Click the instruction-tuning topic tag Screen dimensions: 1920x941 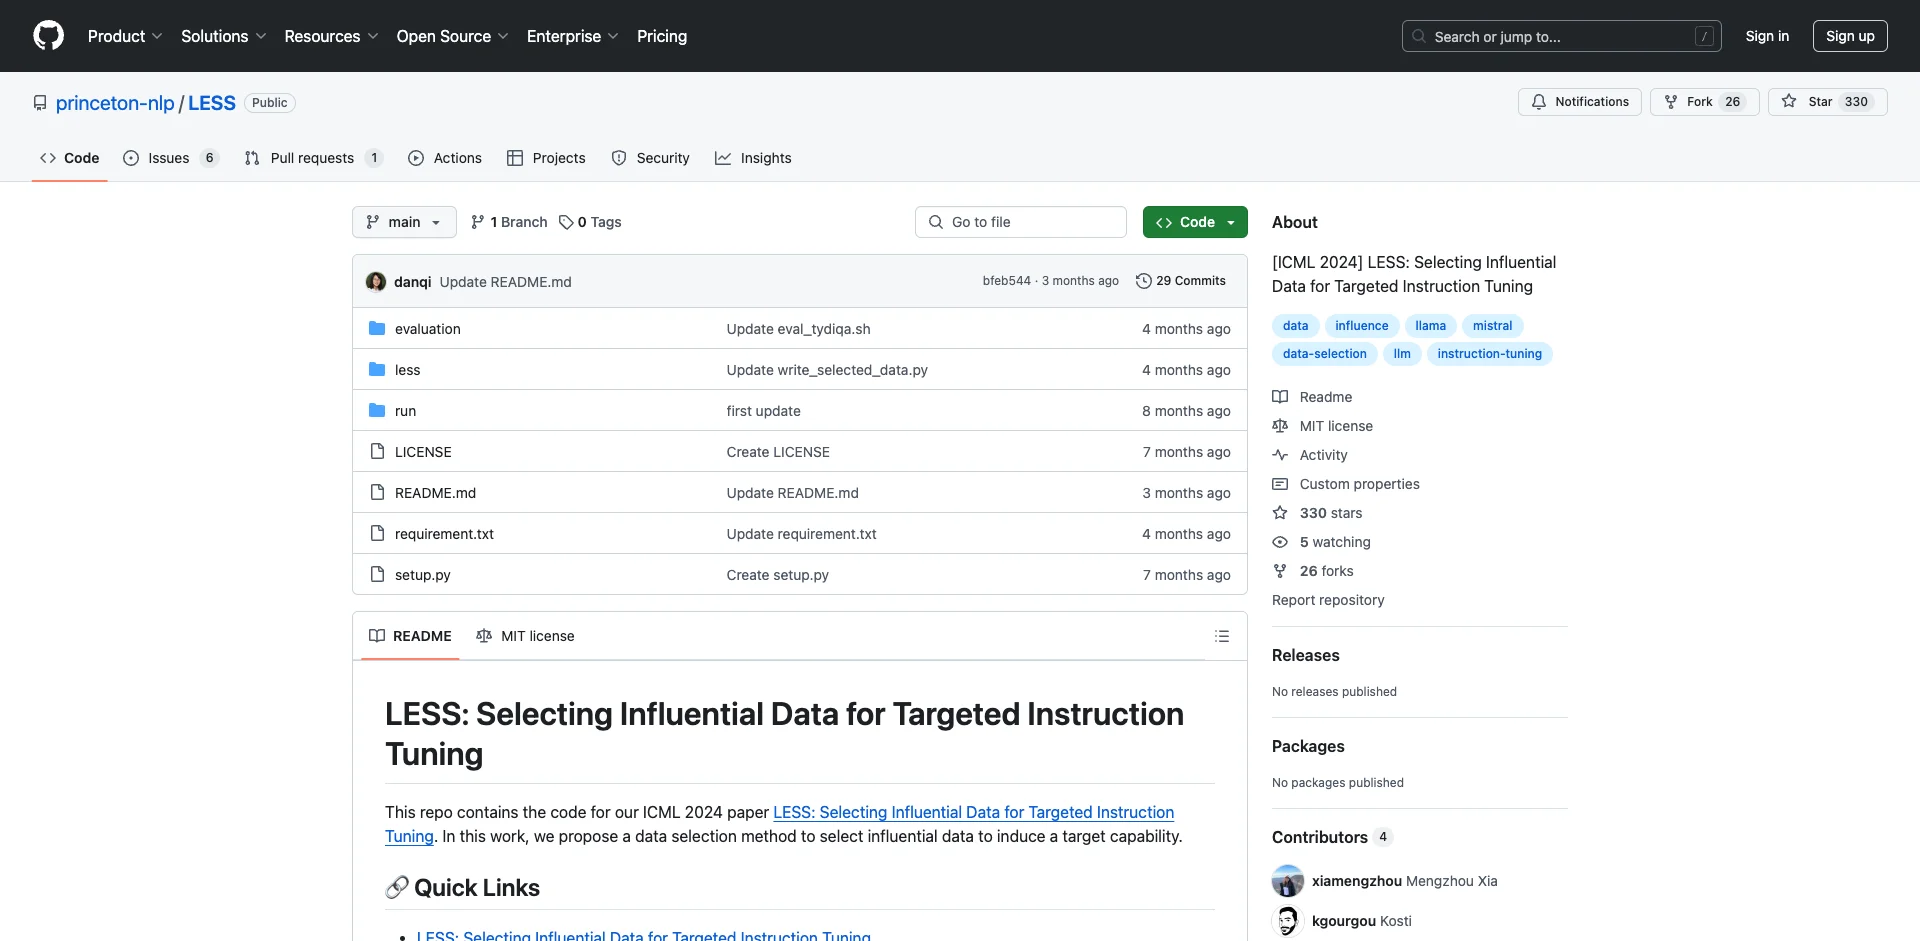1489,354
